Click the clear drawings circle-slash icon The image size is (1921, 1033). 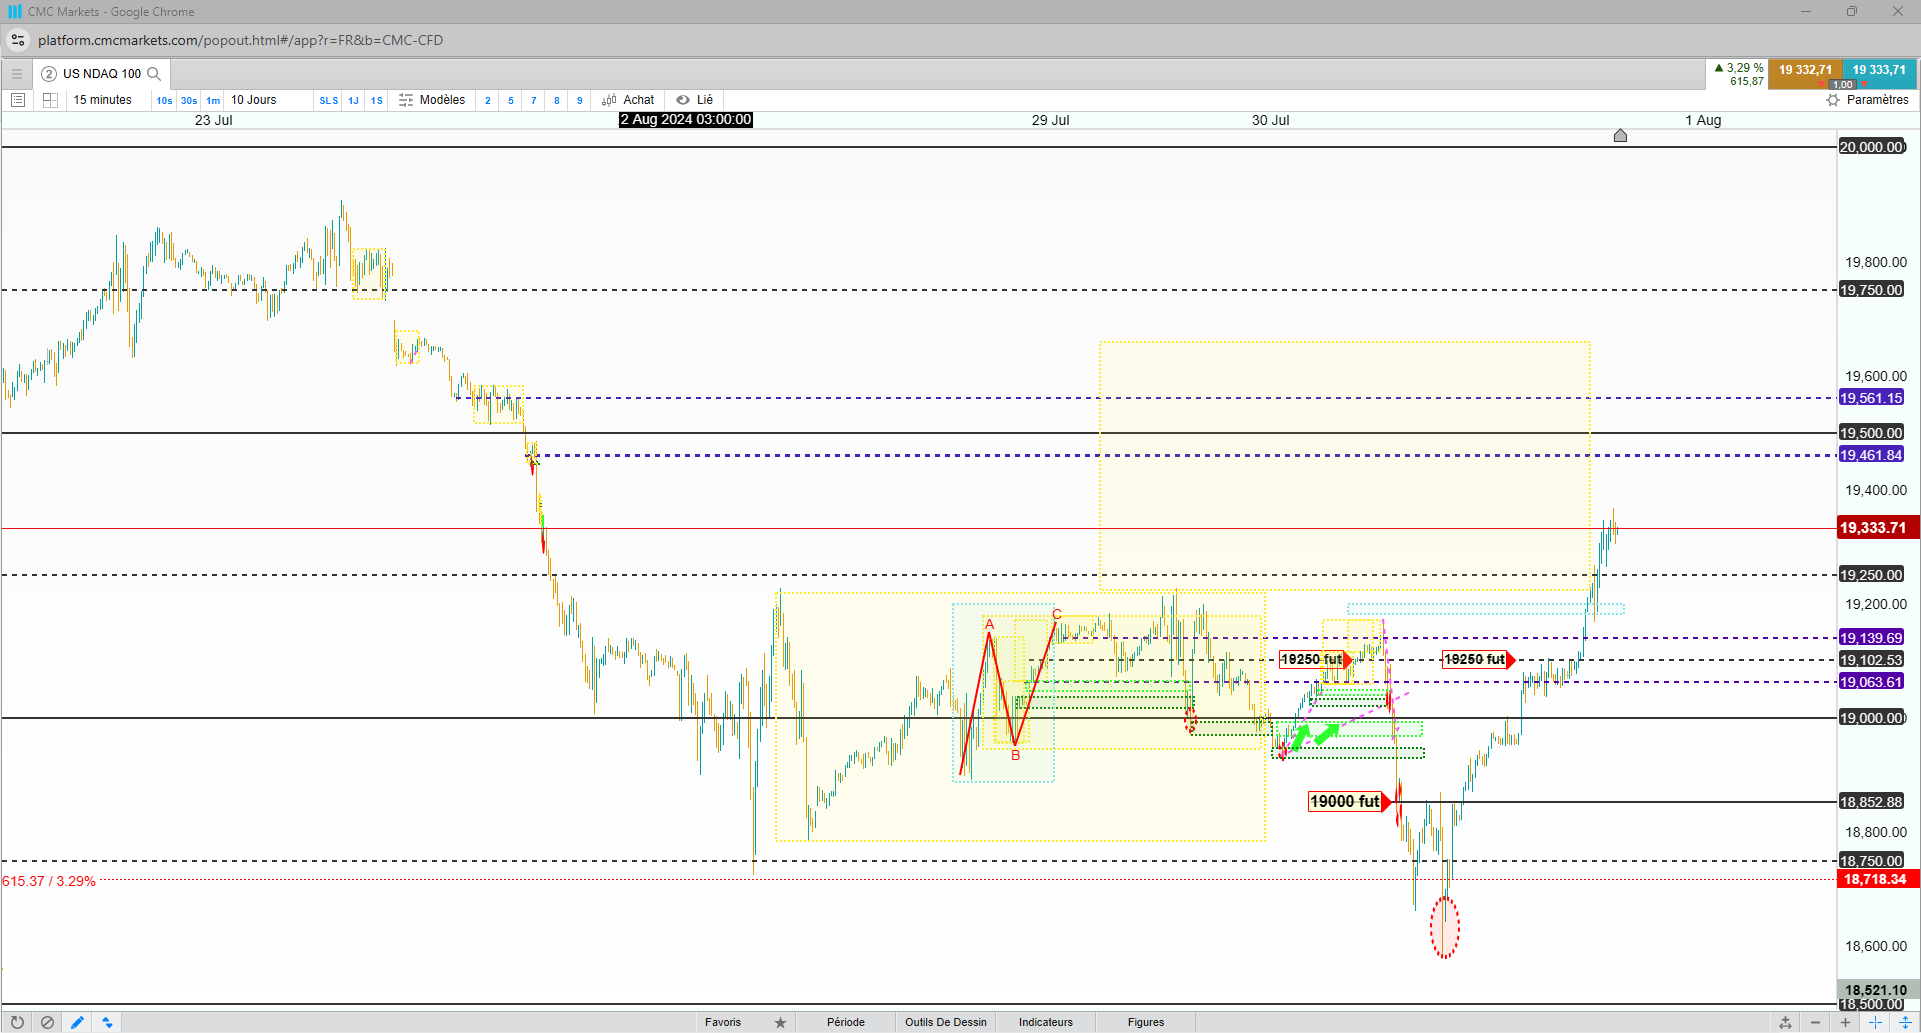(x=47, y=1022)
